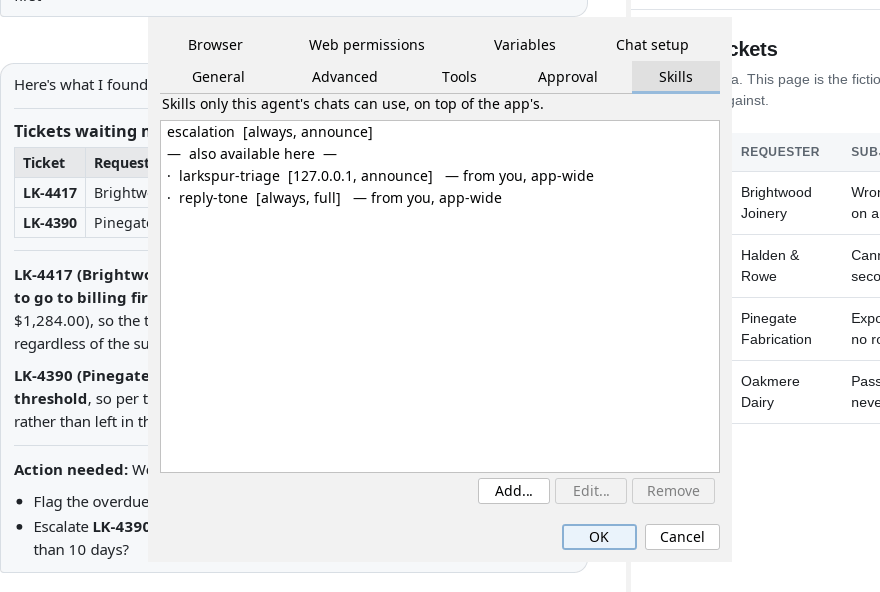This screenshot has height=592, width=880.
Task: Cancel the skills dialog
Action: (x=682, y=537)
